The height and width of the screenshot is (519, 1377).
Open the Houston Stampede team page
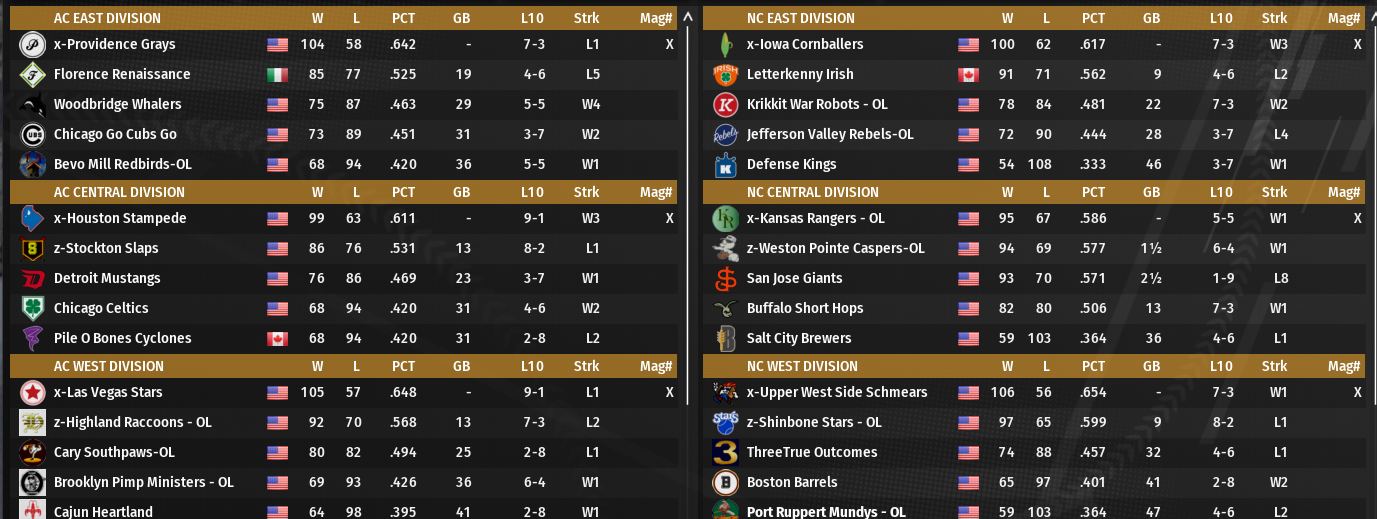click(120, 219)
